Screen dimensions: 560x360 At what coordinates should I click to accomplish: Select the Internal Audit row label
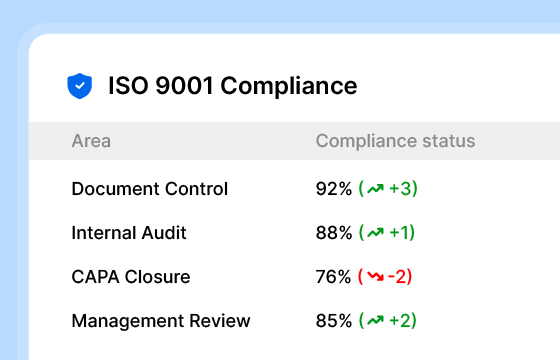pyautogui.click(x=129, y=233)
